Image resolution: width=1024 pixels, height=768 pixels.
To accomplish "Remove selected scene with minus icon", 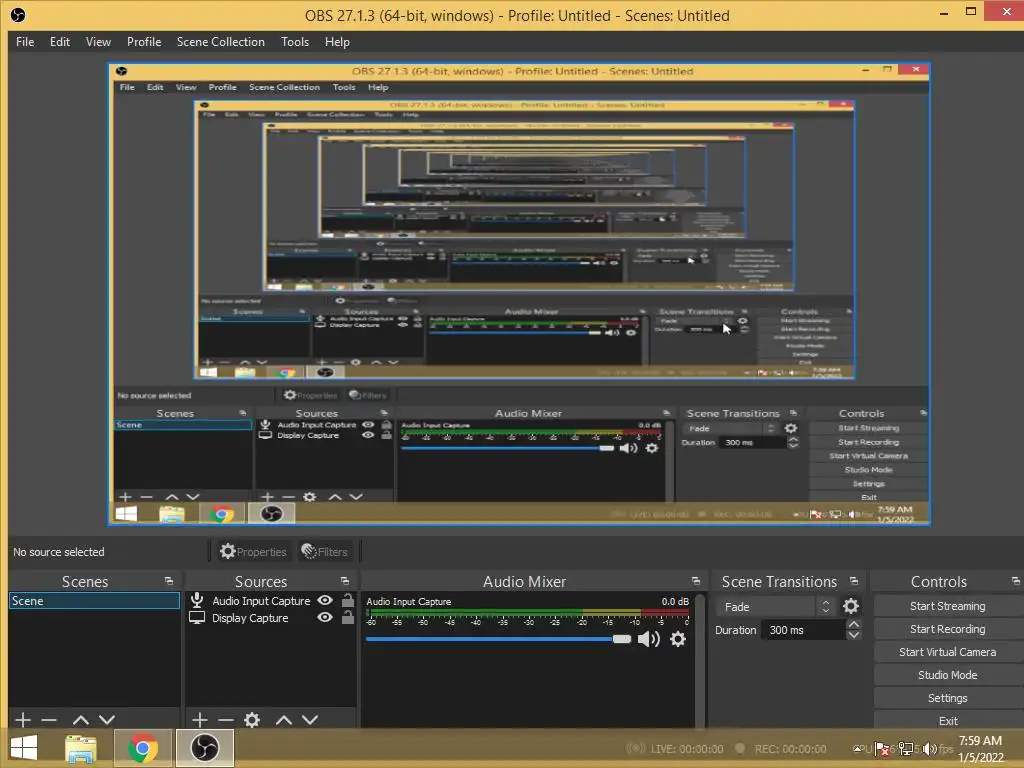I will (x=49, y=720).
